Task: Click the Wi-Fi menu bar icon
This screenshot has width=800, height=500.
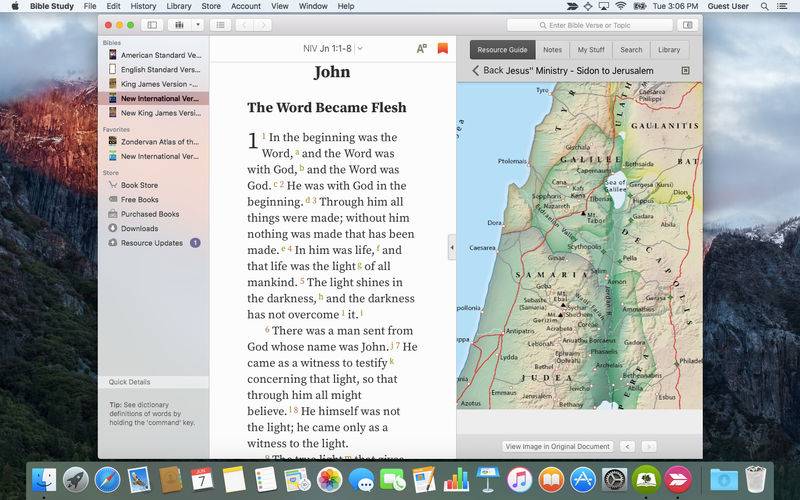Action: (621, 6)
